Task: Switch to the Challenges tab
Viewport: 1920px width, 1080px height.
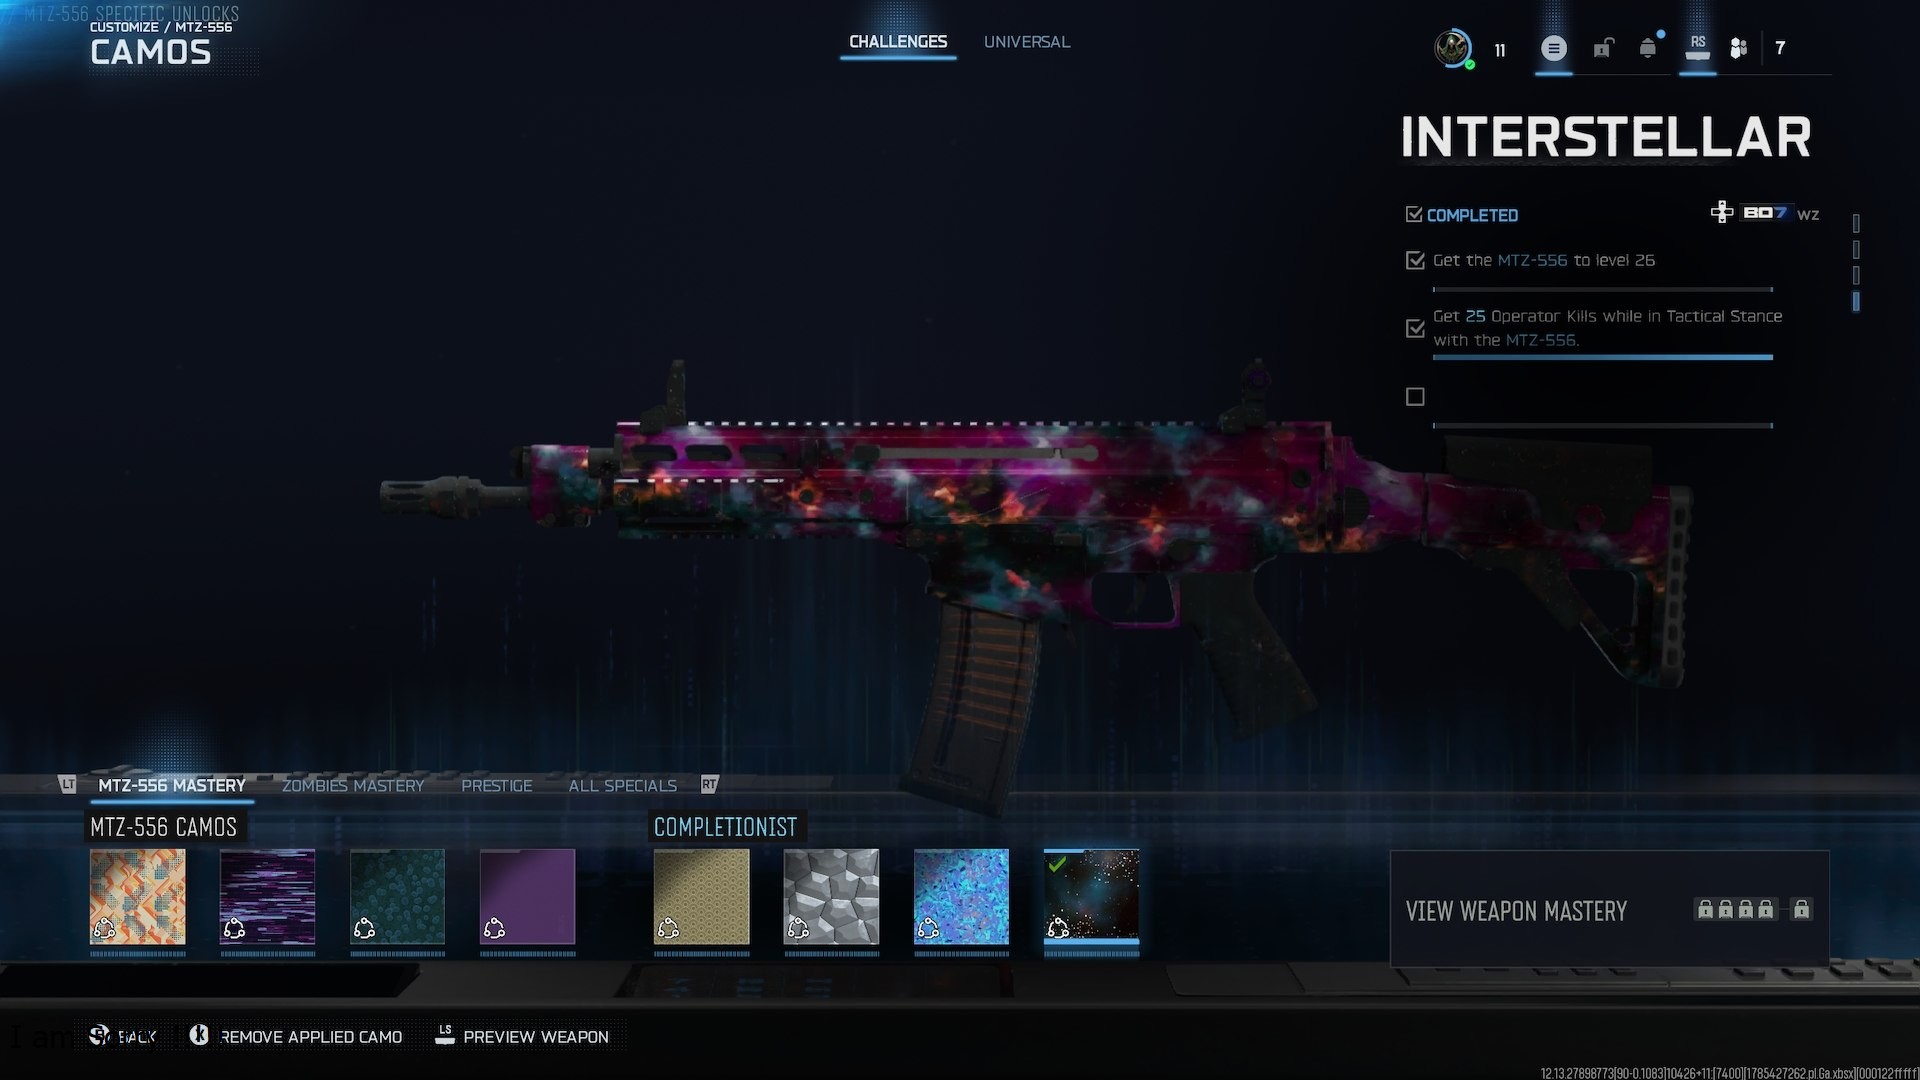Action: [898, 42]
